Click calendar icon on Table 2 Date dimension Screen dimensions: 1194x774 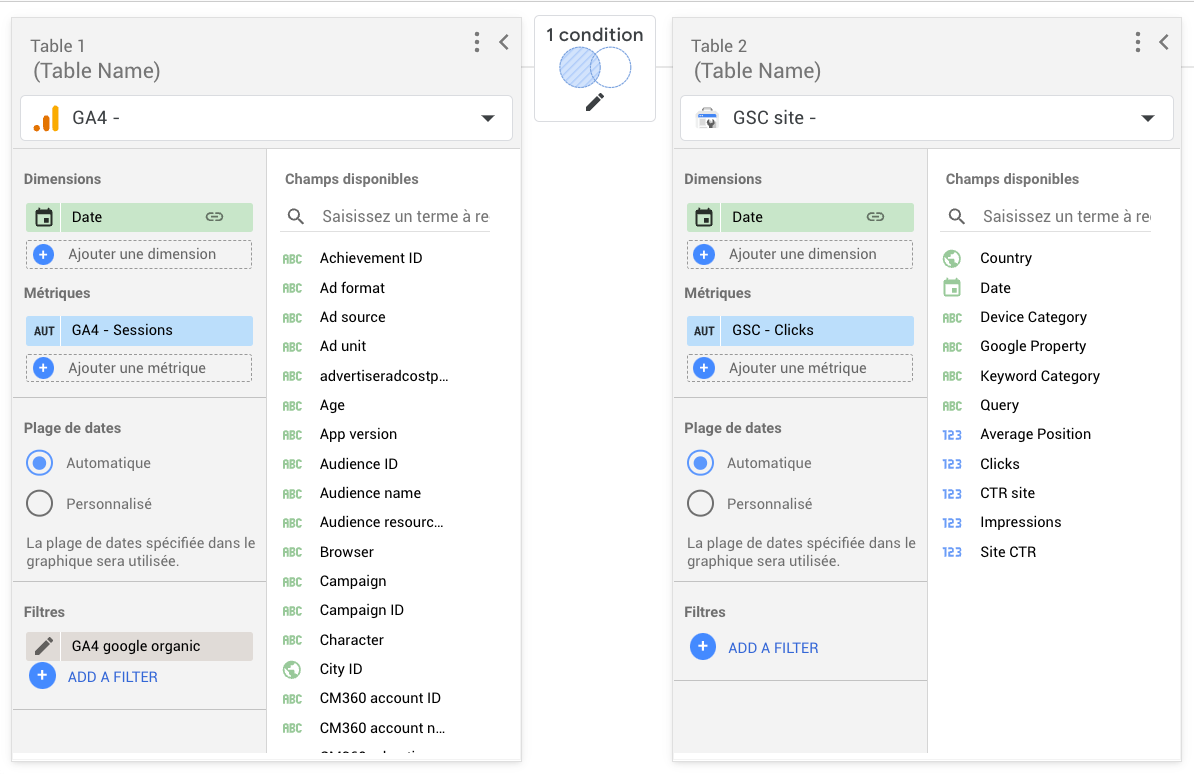(704, 217)
